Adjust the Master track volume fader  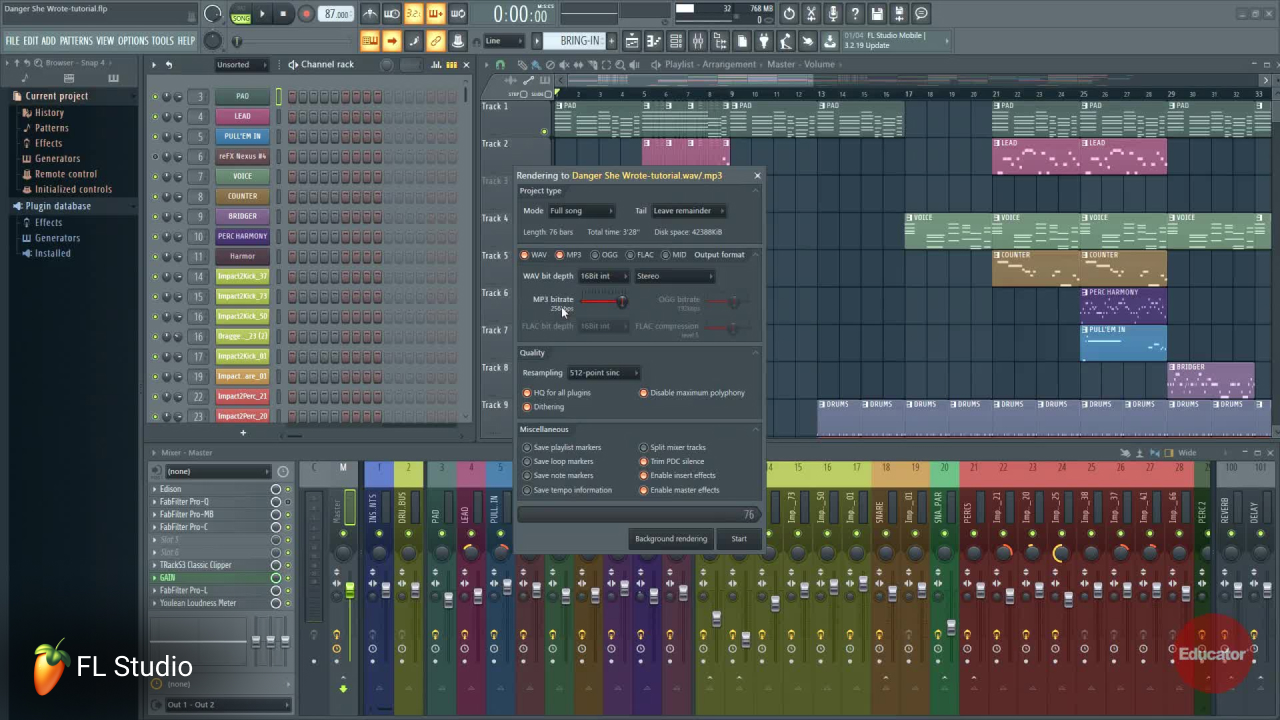pyautogui.click(x=349, y=590)
